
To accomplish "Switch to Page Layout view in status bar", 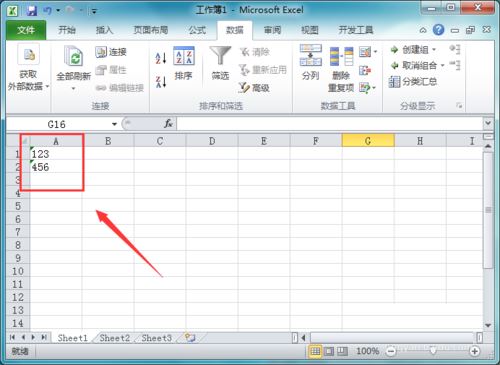I will pos(329,351).
